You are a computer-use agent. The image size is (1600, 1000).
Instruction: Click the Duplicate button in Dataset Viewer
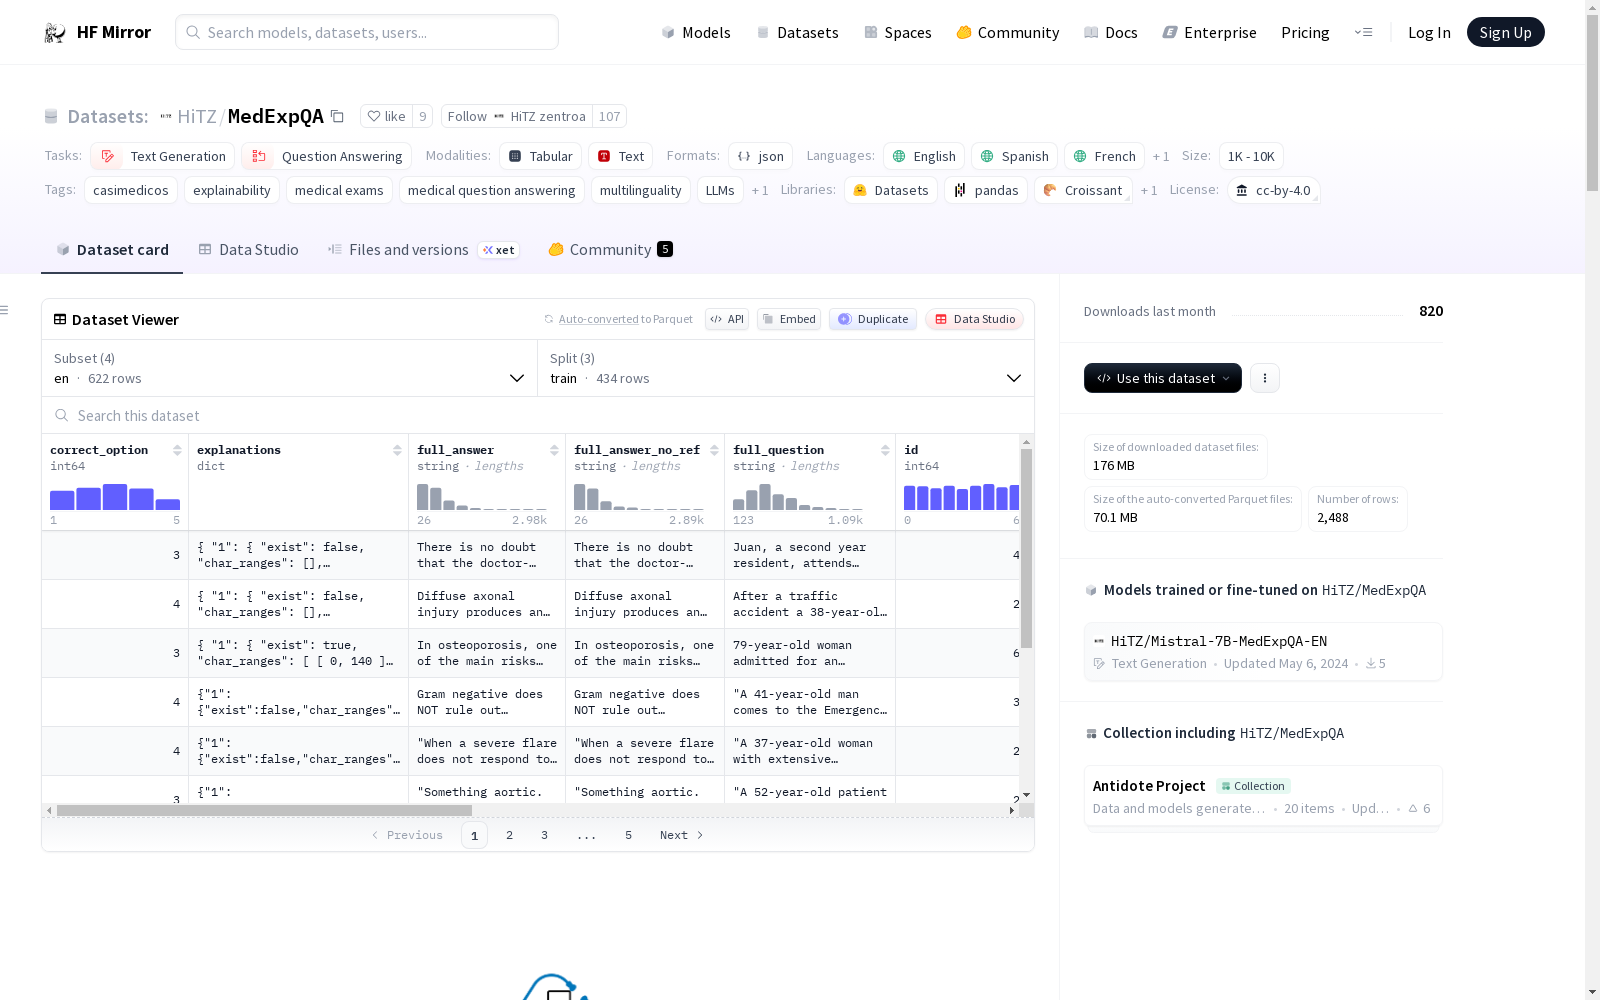coord(873,320)
